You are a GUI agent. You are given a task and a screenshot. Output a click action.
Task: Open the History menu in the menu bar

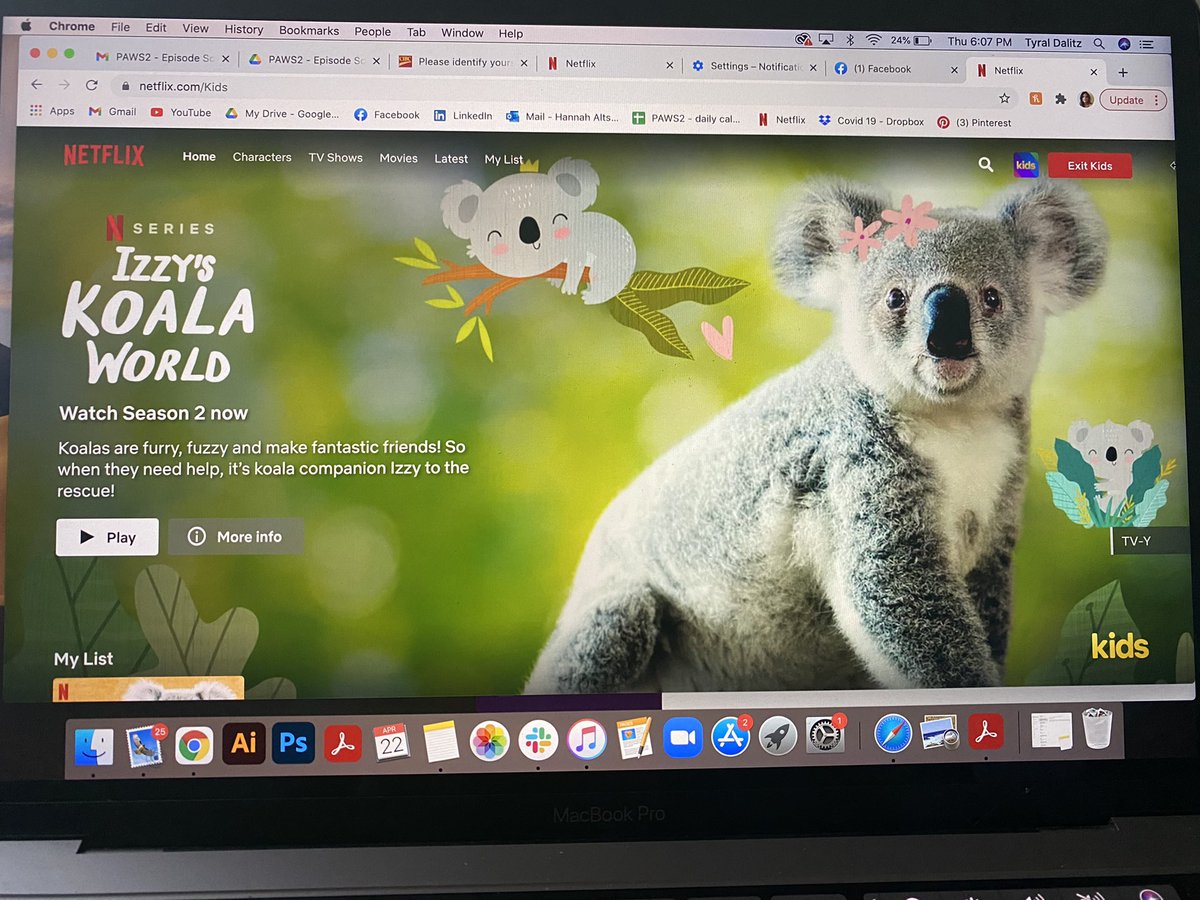pos(244,30)
